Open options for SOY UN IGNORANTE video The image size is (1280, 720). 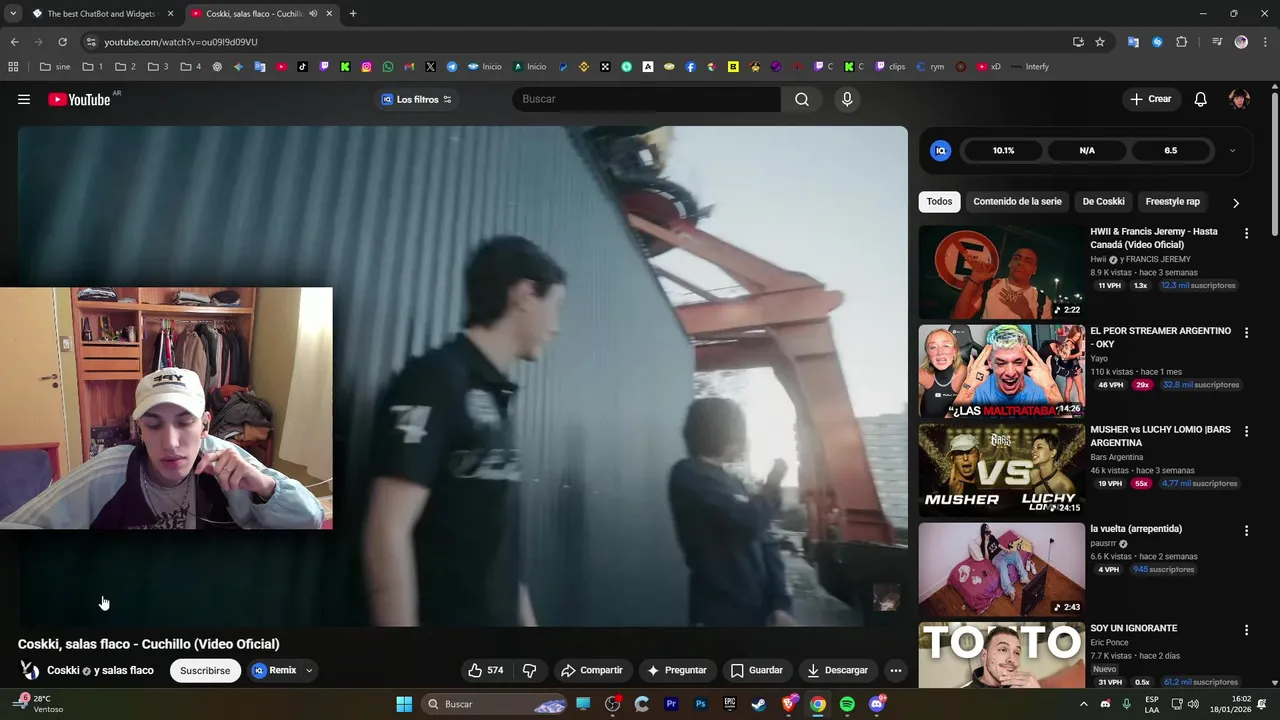pyautogui.click(x=1246, y=630)
